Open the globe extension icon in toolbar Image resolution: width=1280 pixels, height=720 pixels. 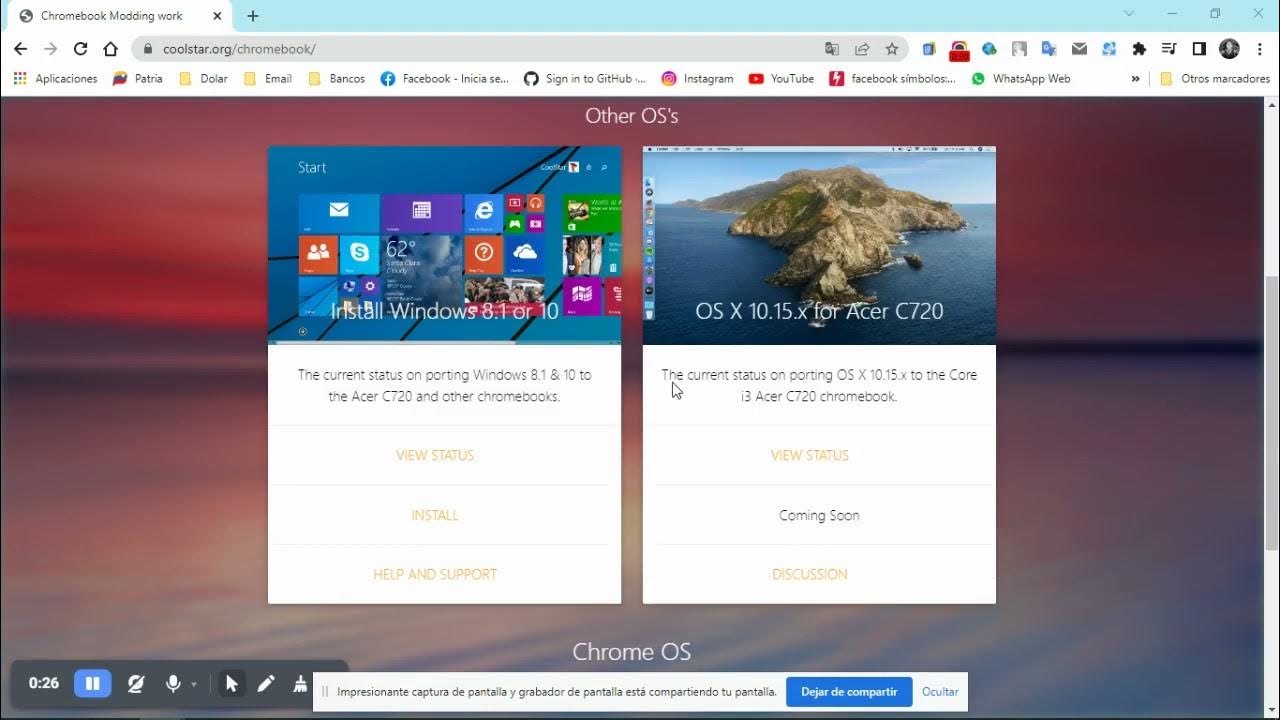989,48
